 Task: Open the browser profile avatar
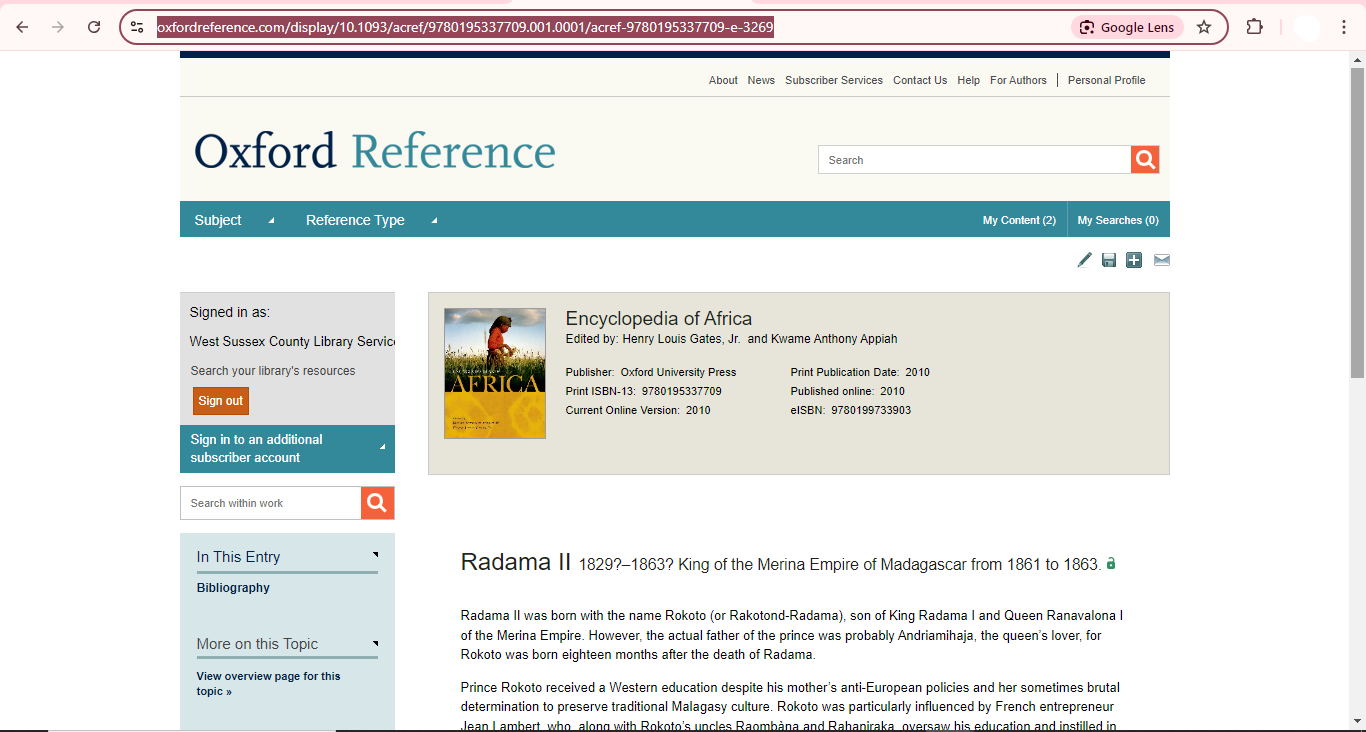click(x=1306, y=27)
